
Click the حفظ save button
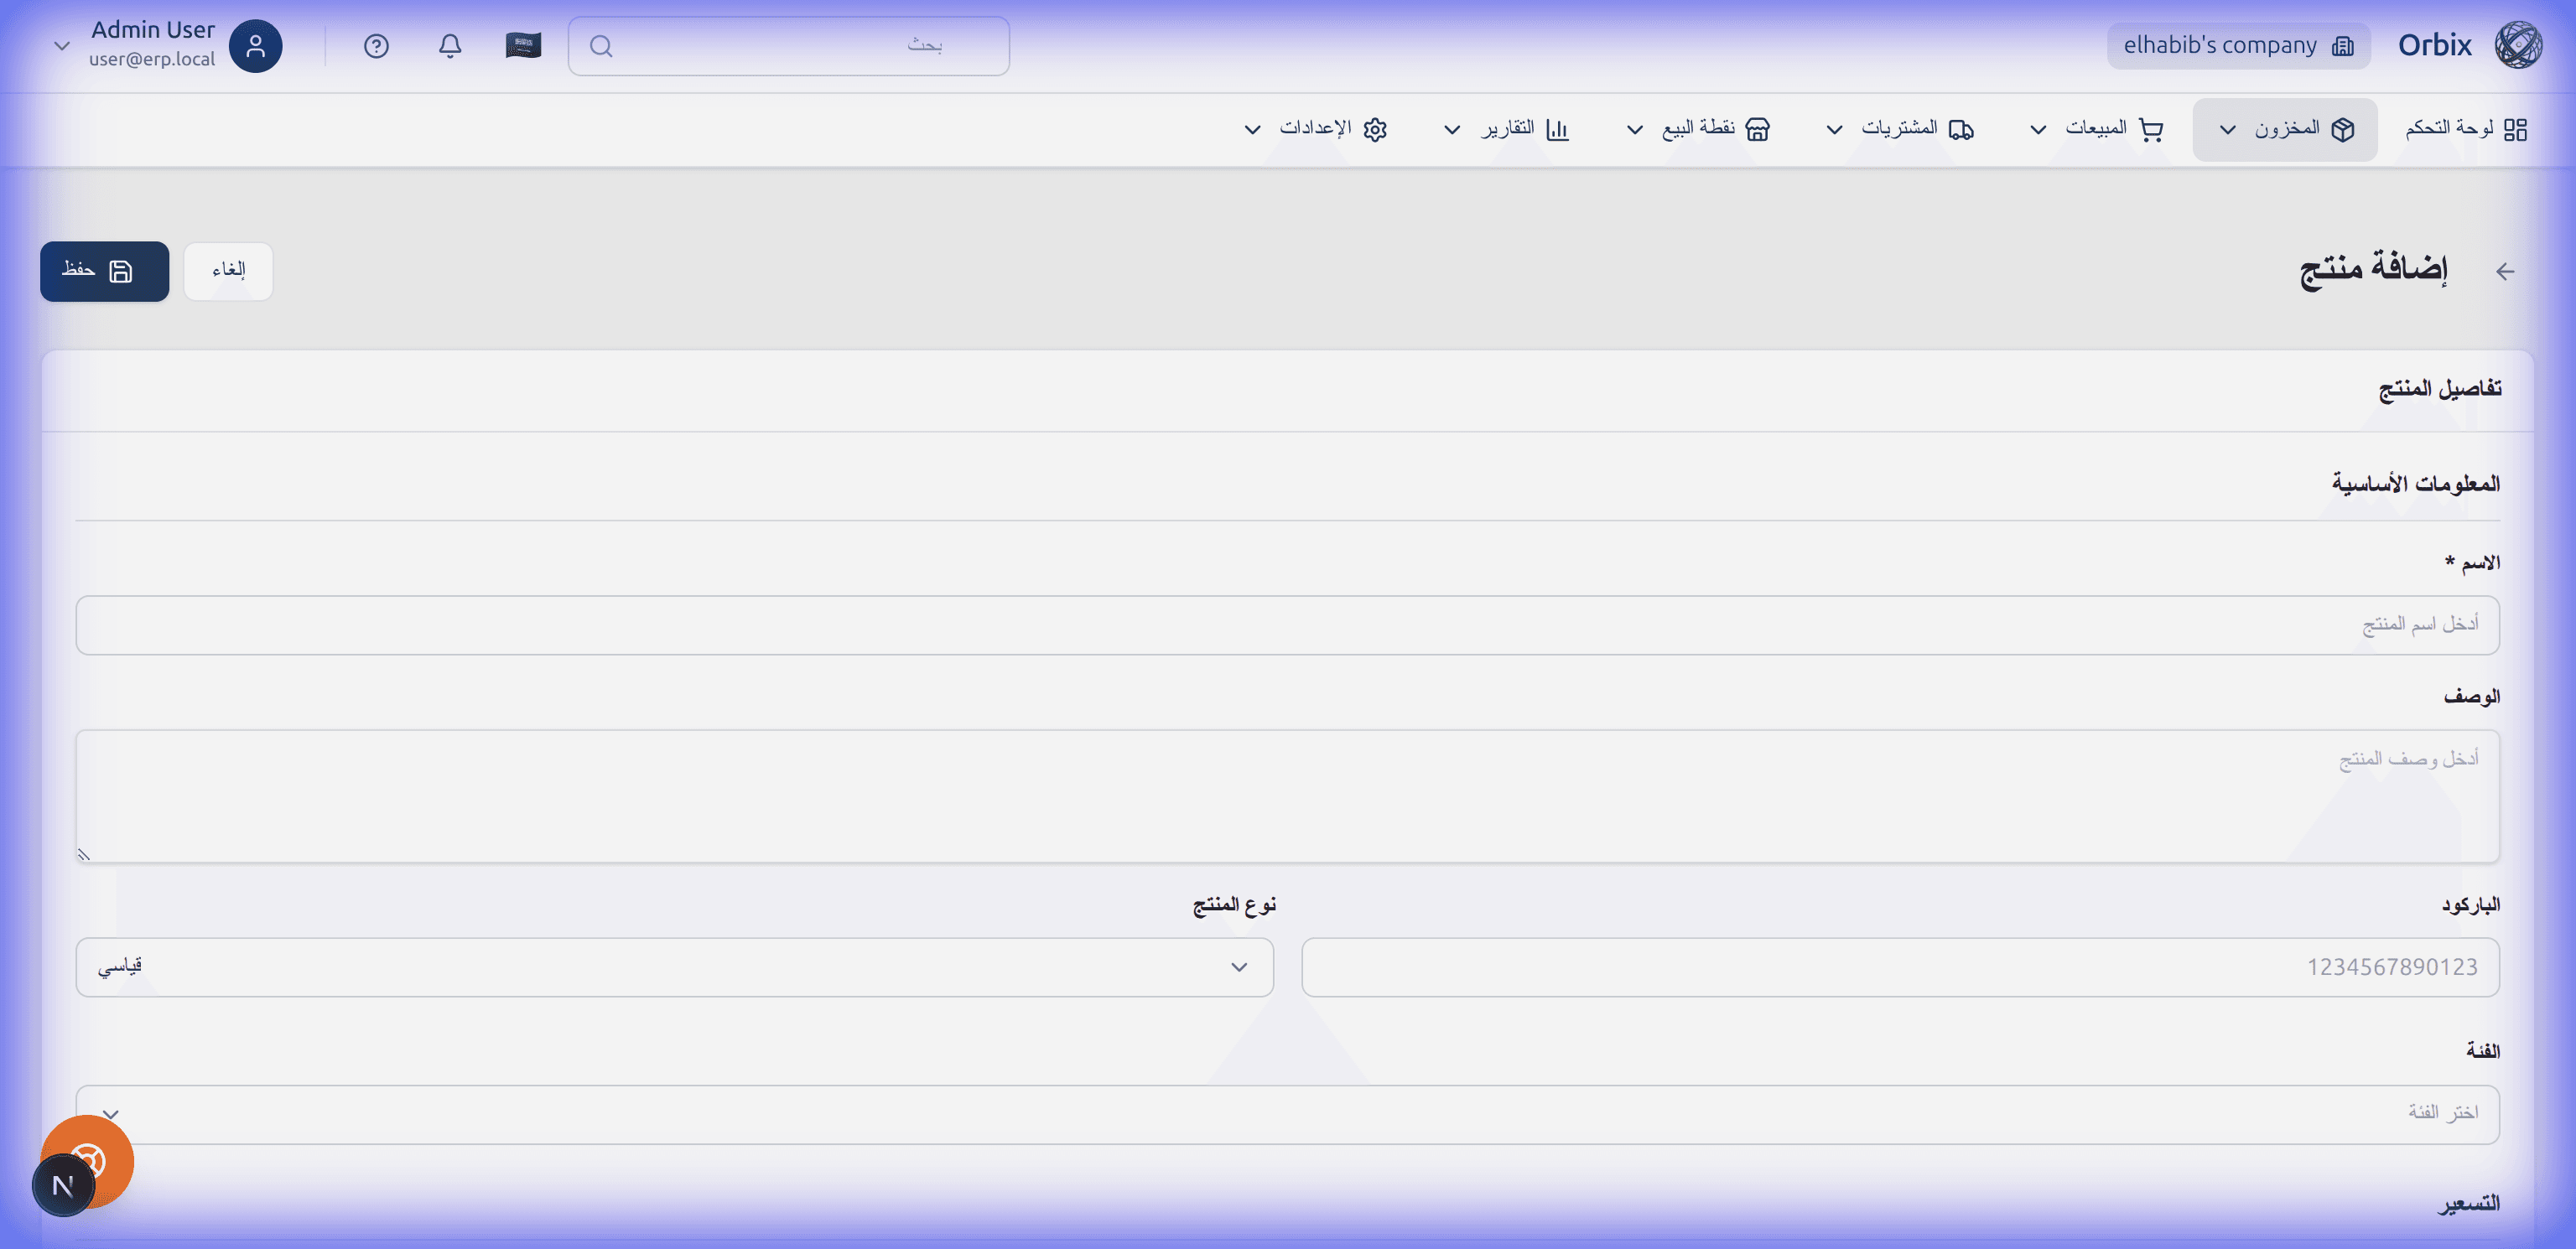104,271
